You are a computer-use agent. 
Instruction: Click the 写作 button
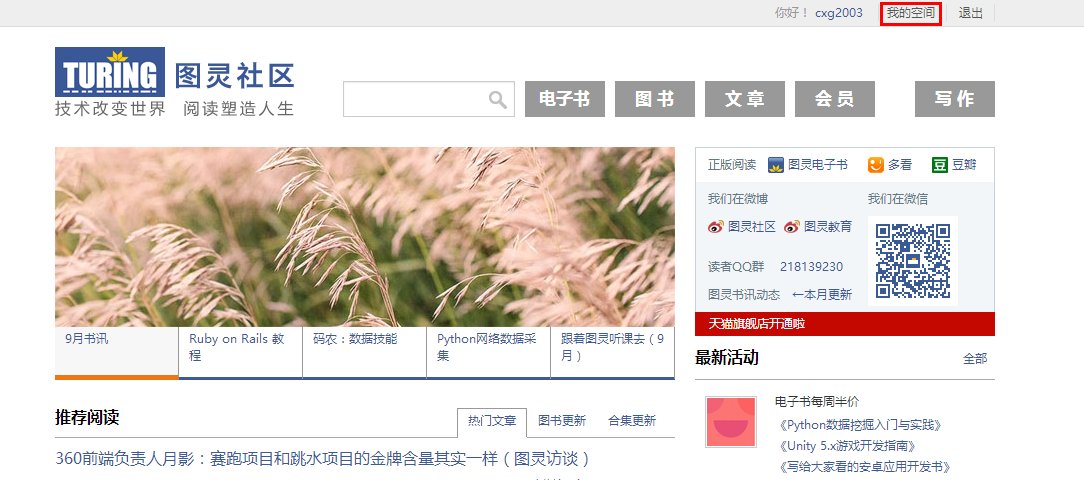tap(955, 99)
